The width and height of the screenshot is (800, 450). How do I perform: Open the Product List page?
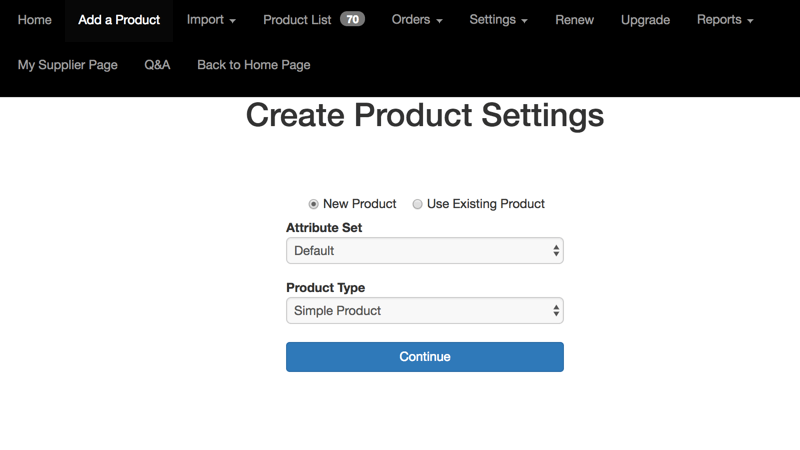[x=297, y=20]
